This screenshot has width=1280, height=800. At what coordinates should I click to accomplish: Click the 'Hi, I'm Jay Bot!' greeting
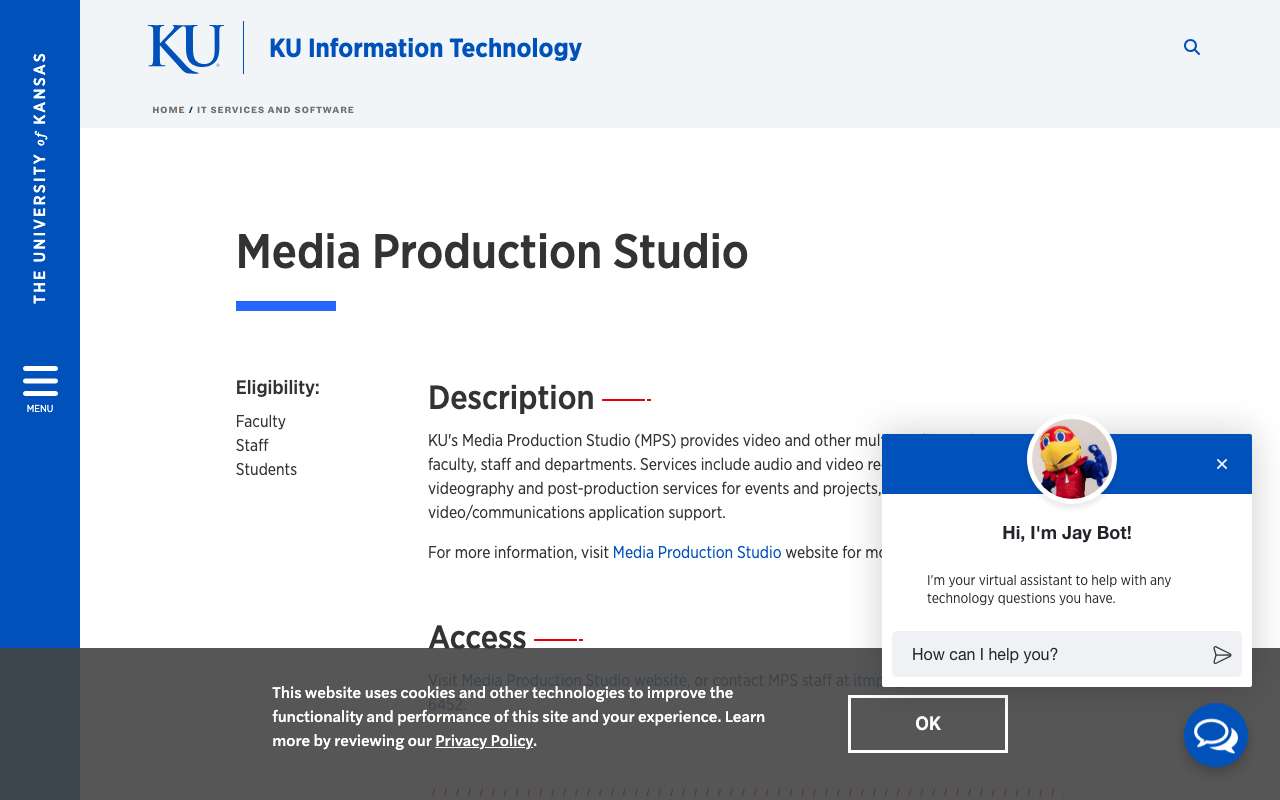click(1067, 533)
